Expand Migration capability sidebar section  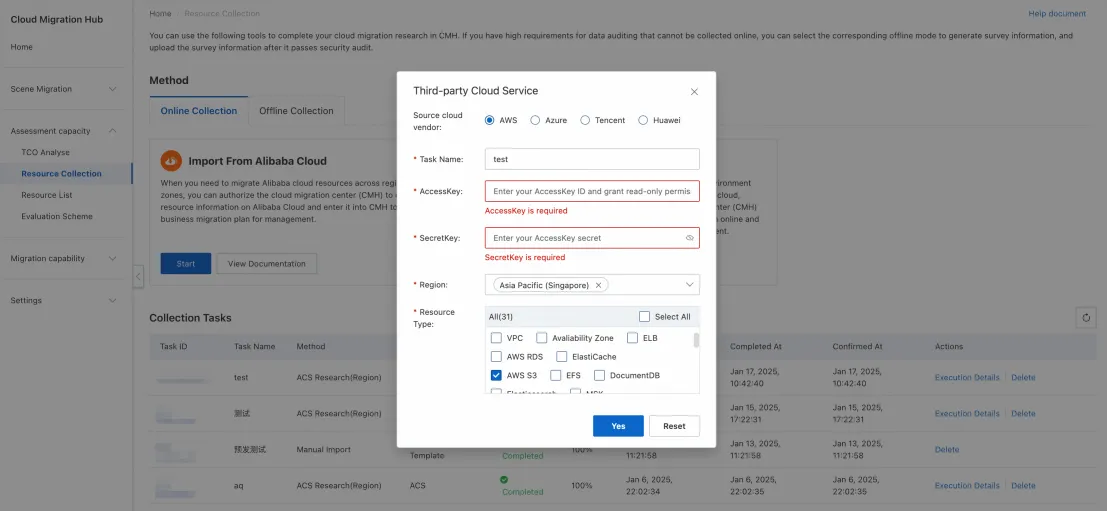[112, 258]
